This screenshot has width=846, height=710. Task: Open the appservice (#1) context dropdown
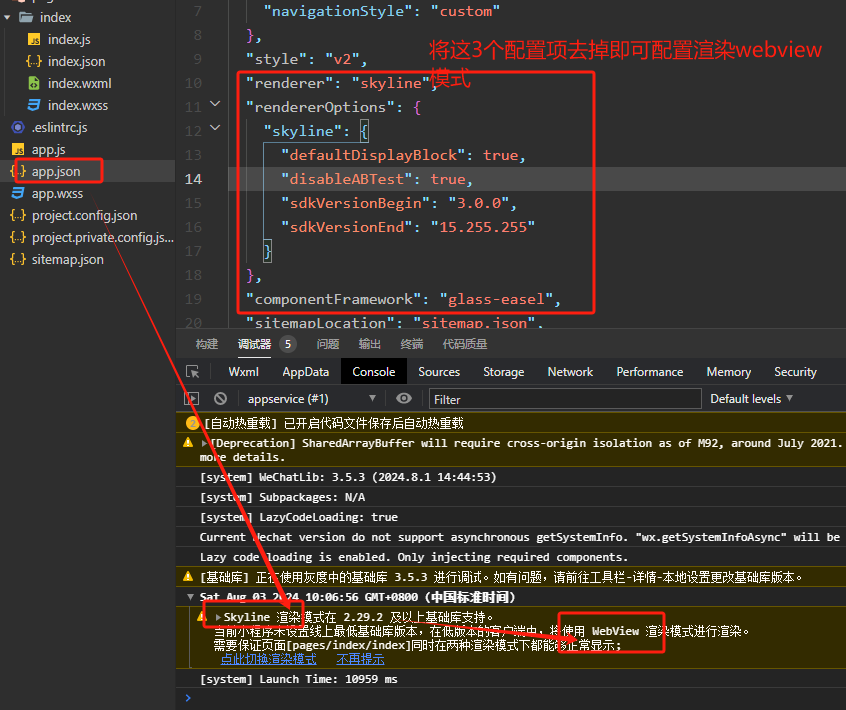coord(311,399)
